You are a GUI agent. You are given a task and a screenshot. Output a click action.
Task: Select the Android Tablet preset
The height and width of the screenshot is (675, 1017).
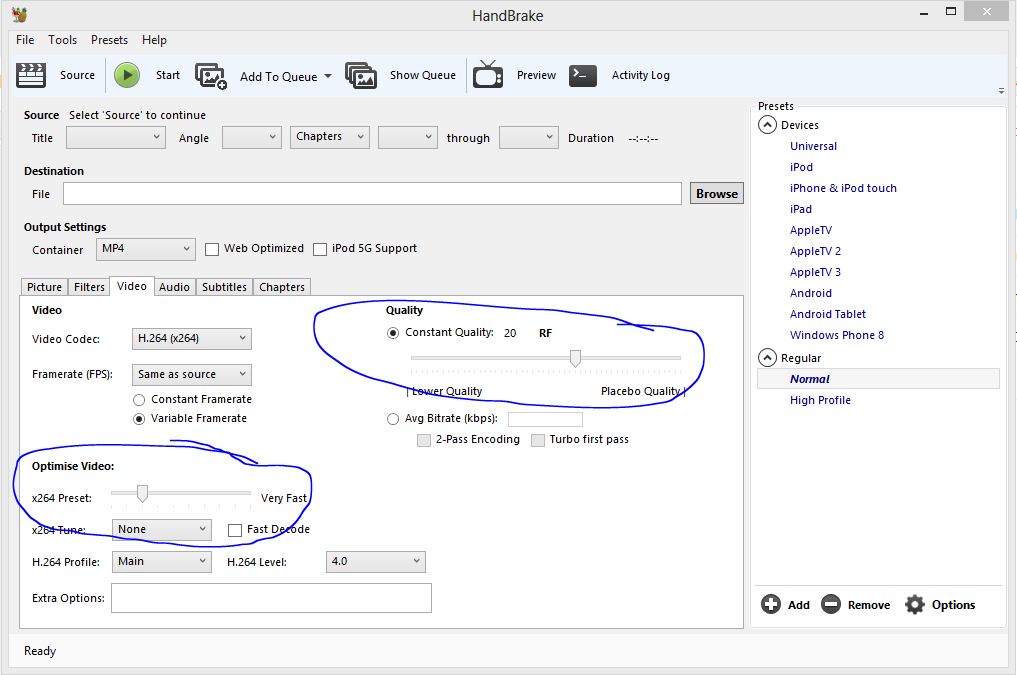[x=828, y=314]
